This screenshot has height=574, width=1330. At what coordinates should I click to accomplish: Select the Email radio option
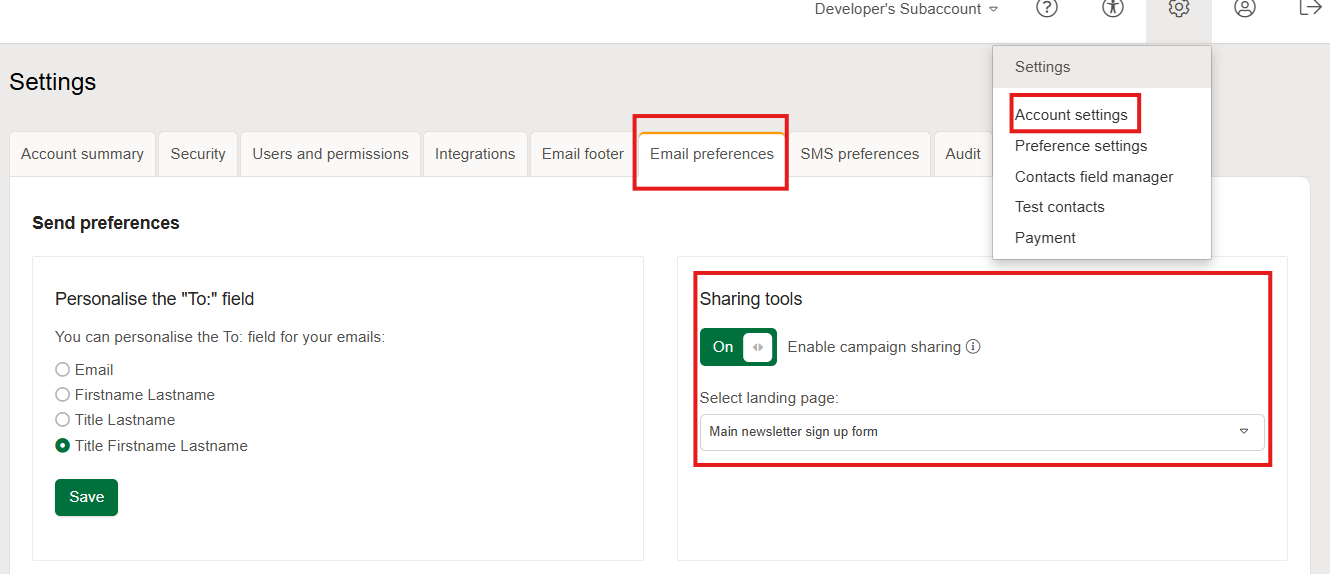(x=63, y=370)
